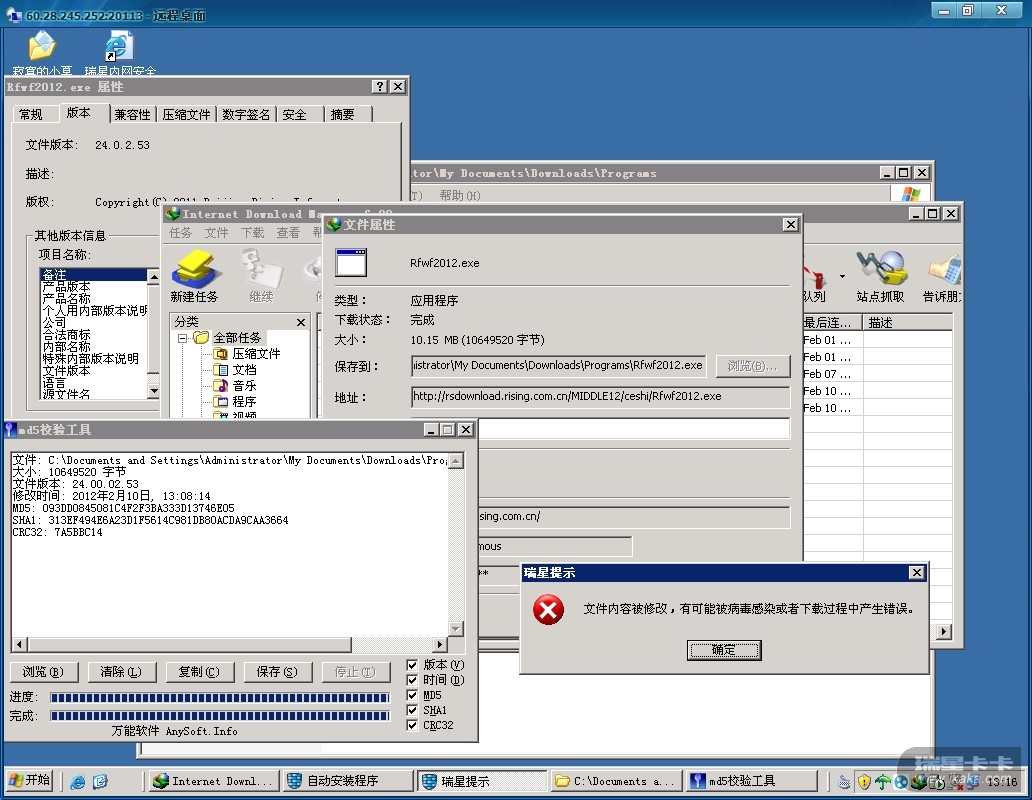Toggle the 时间(D) checkbox

coord(412,680)
